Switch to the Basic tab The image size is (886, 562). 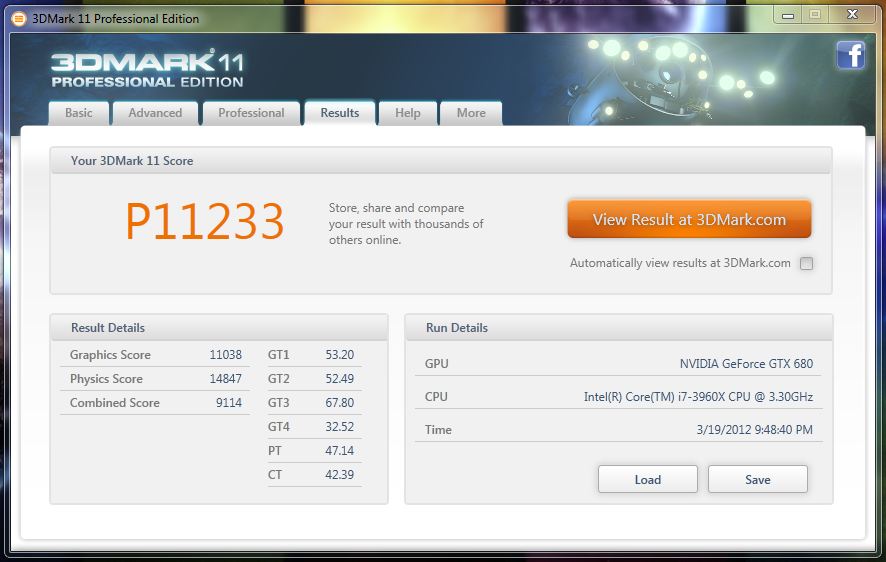[x=79, y=113]
